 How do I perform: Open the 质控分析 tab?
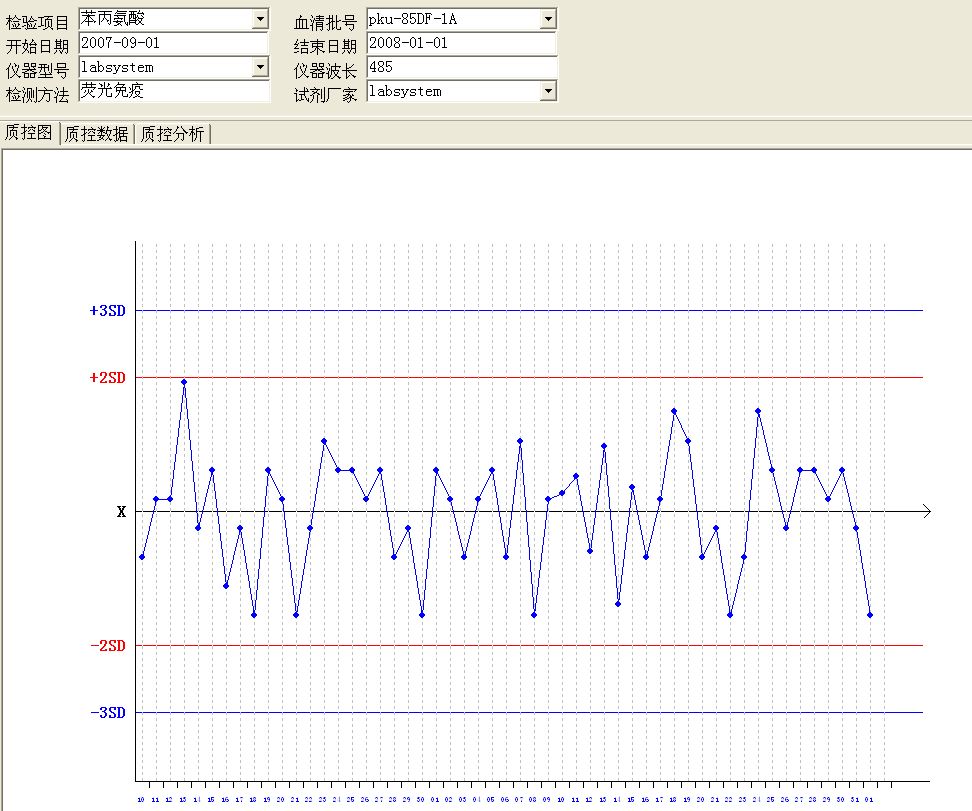click(172, 134)
